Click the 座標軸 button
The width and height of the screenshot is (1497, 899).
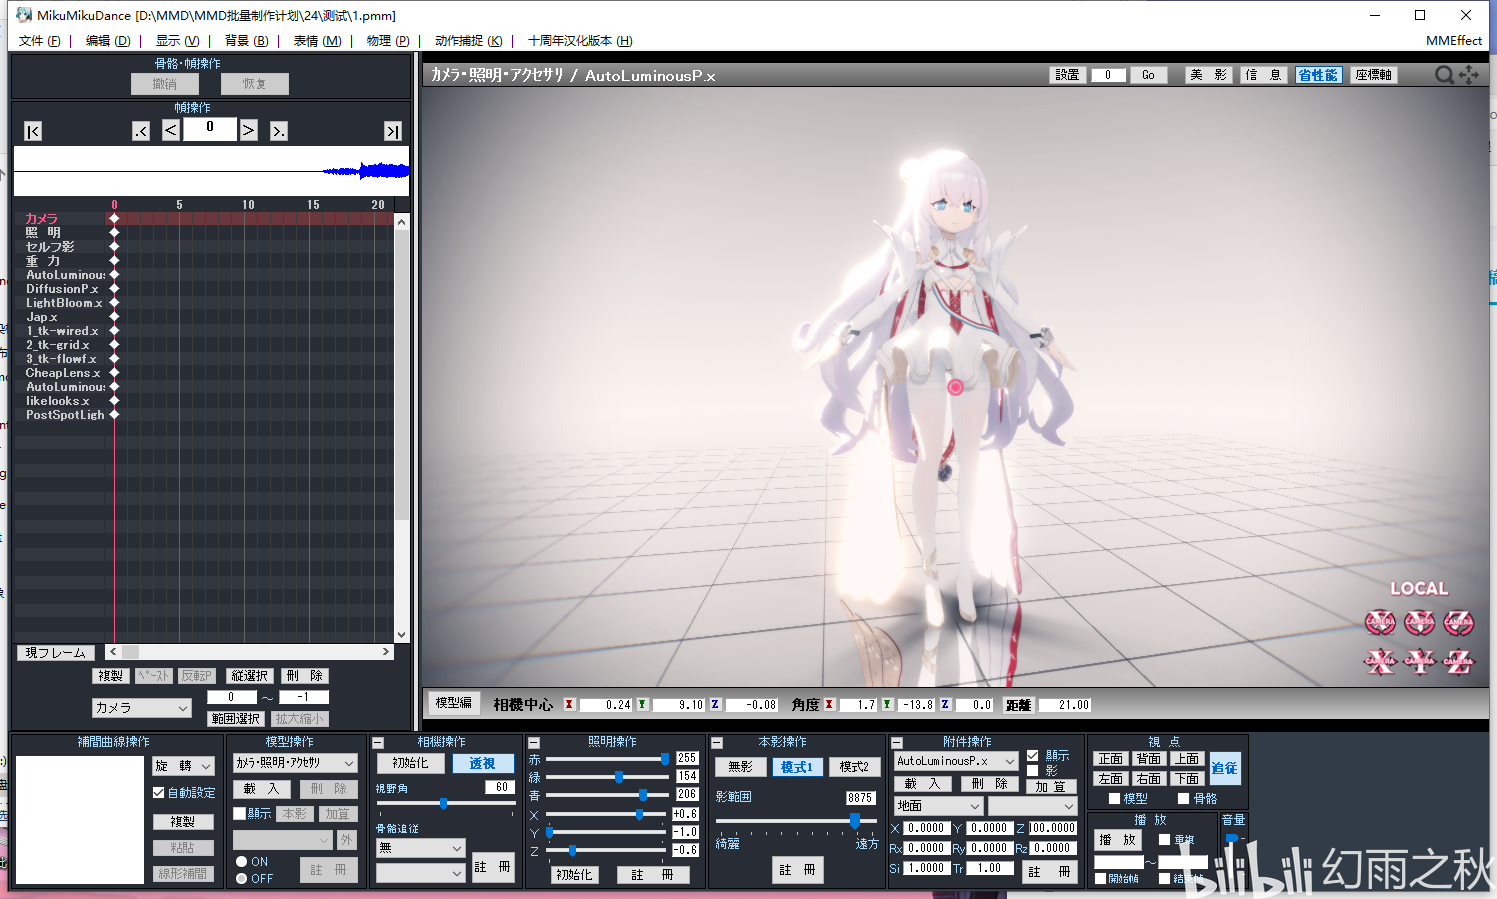click(1373, 75)
